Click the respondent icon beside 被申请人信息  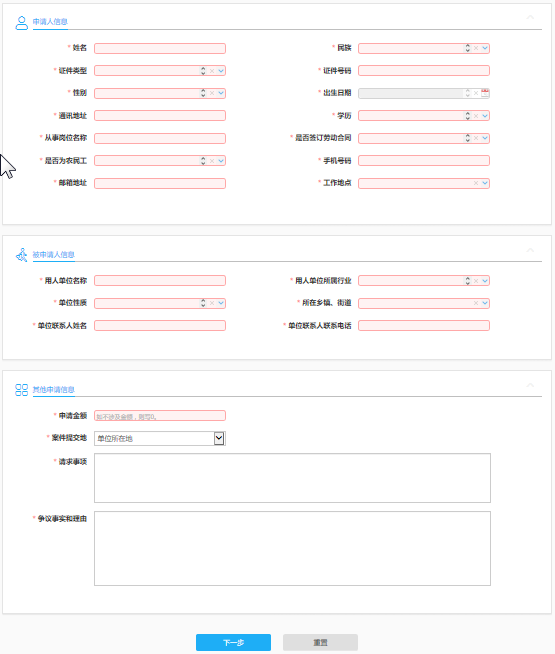click(21, 255)
